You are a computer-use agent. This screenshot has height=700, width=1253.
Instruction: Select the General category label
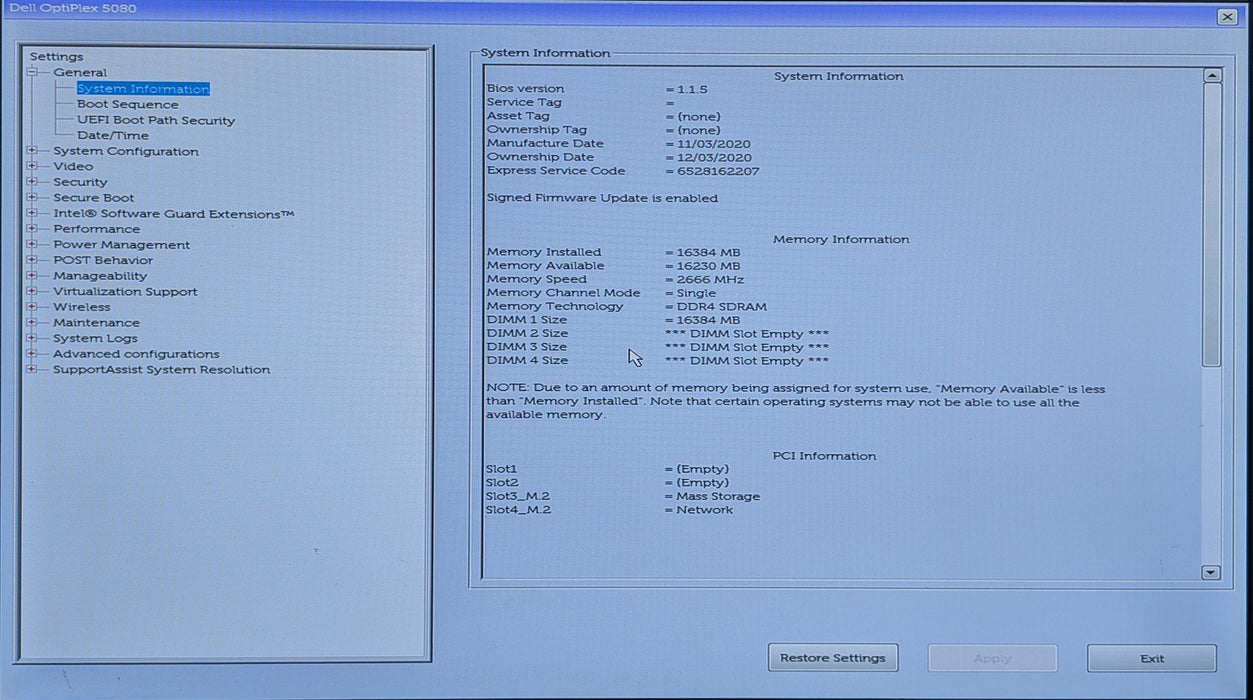[80, 72]
